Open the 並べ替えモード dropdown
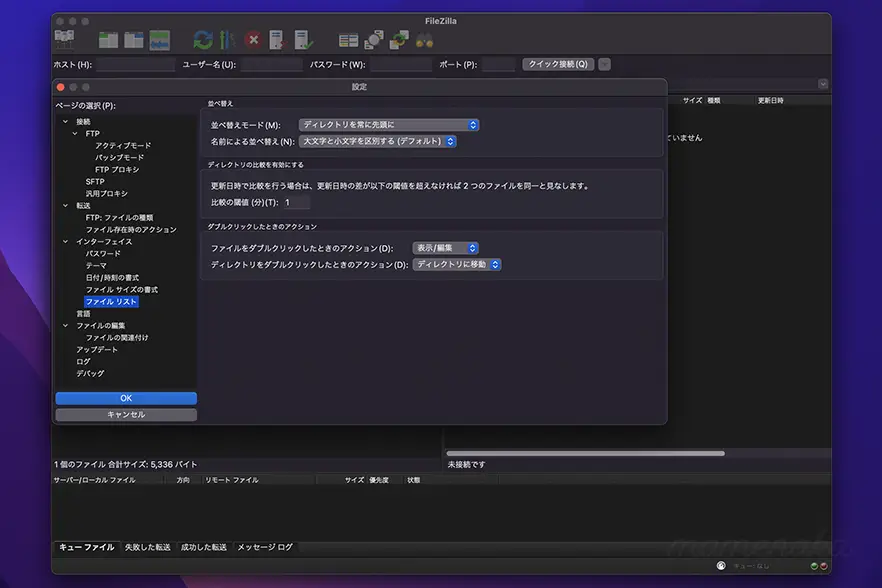The image size is (882, 588). pos(388,124)
